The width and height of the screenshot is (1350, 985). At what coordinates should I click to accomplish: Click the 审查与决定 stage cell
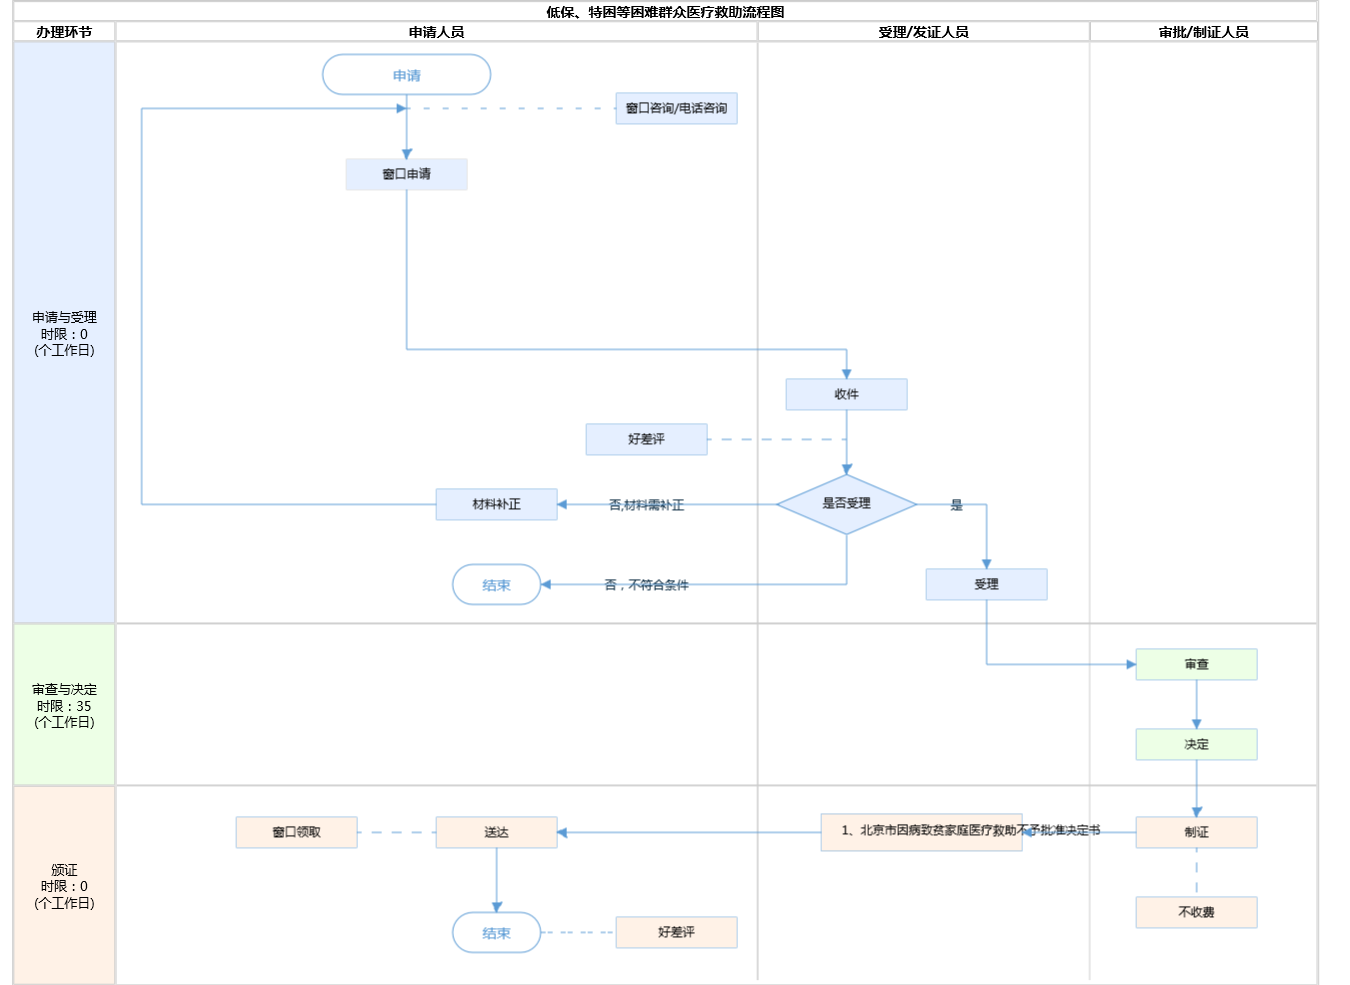click(64, 705)
